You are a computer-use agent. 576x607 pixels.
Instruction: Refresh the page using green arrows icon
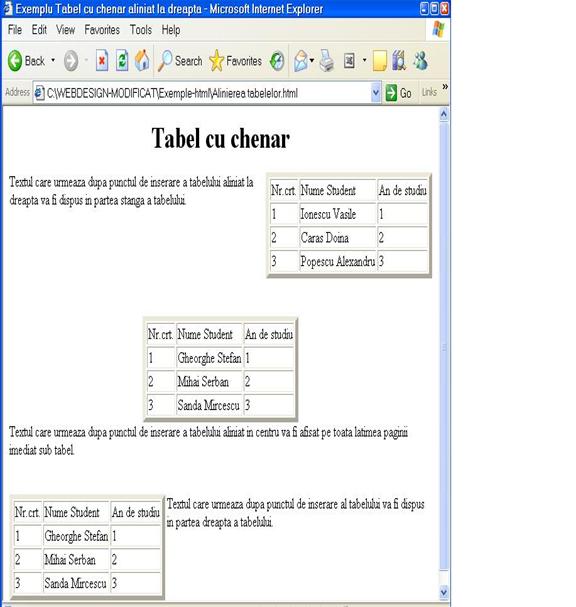(122, 61)
